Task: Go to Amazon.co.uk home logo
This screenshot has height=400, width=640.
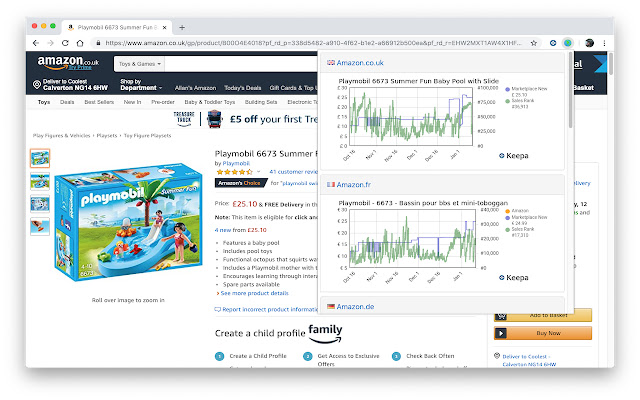Action: point(68,62)
